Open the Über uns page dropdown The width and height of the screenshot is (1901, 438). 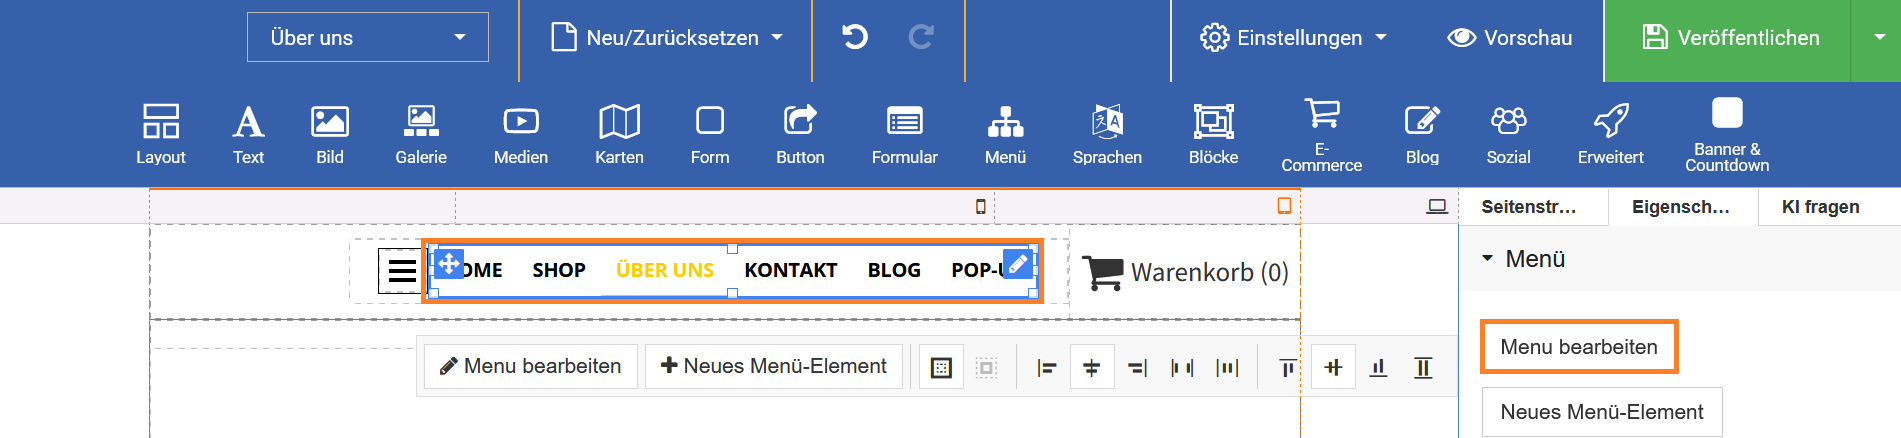(x=367, y=38)
